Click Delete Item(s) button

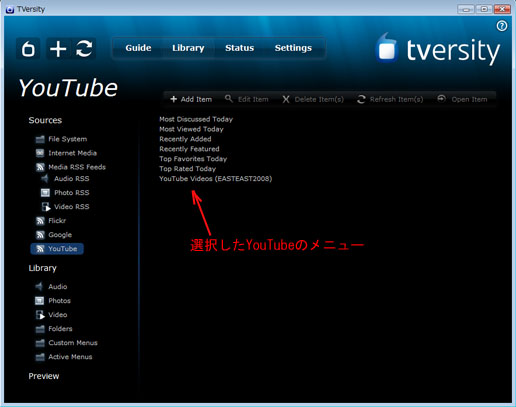click(x=313, y=99)
